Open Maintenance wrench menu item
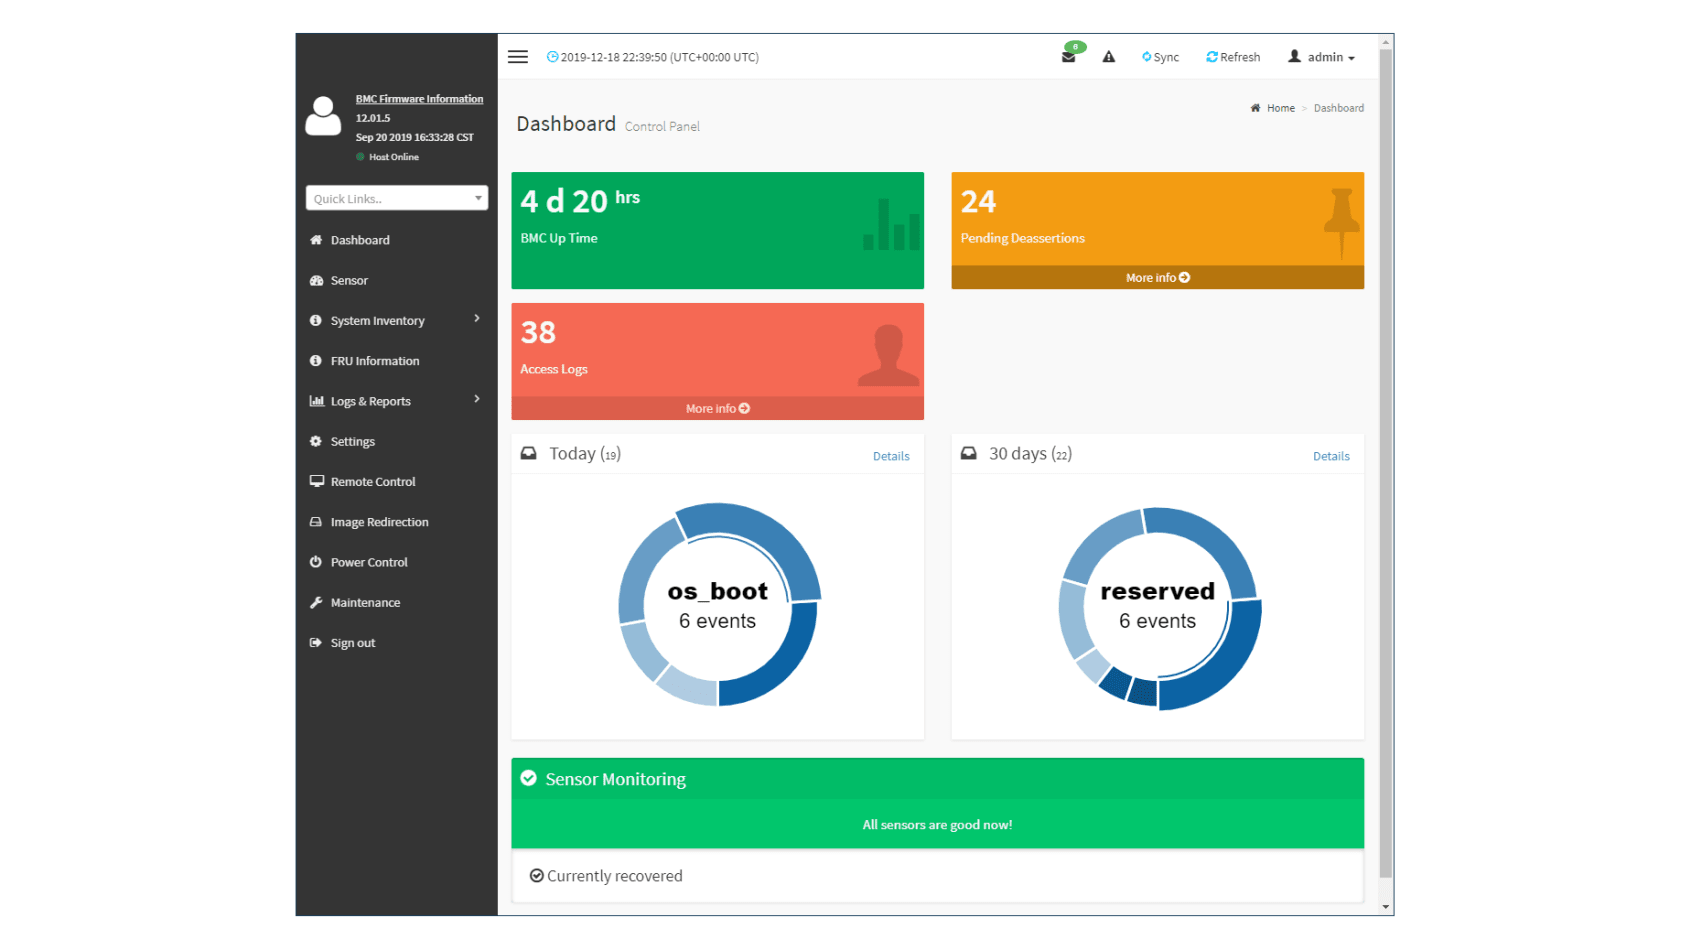The image size is (1690, 950). [x=365, y=603]
